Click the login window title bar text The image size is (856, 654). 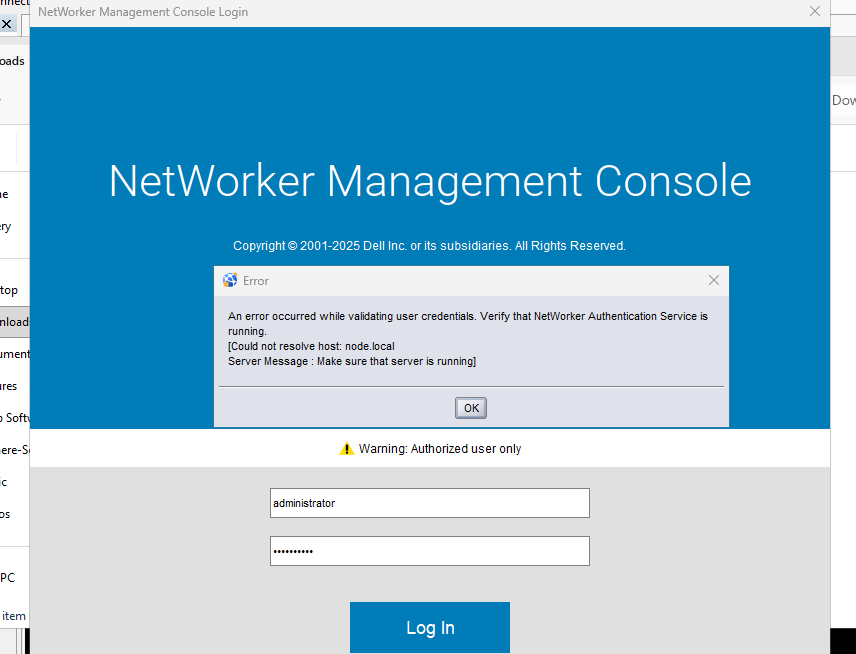pyautogui.click(x=143, y=12)
